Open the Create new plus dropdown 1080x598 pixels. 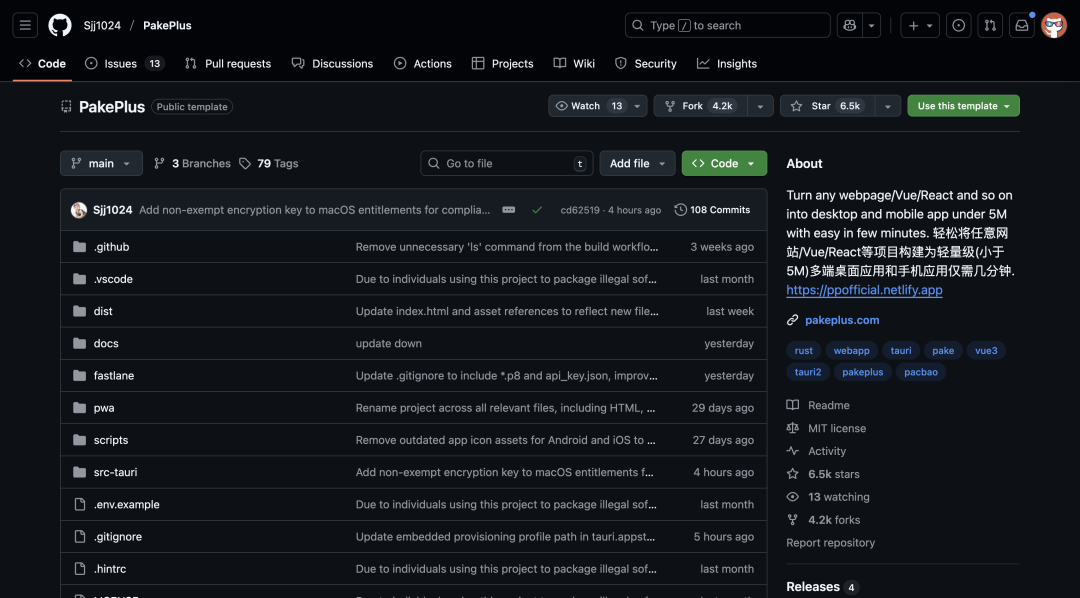(920, 25)
